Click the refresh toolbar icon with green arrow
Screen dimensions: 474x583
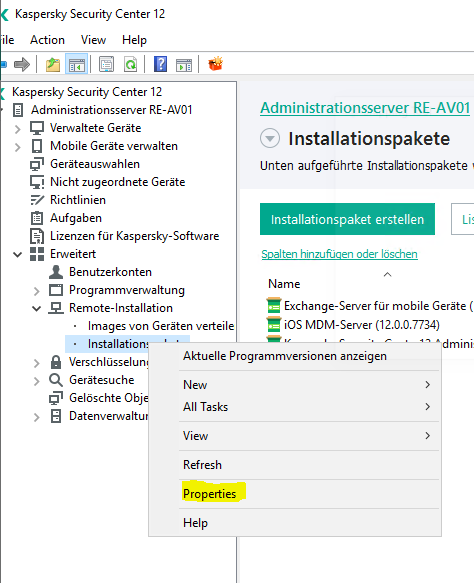130,64
